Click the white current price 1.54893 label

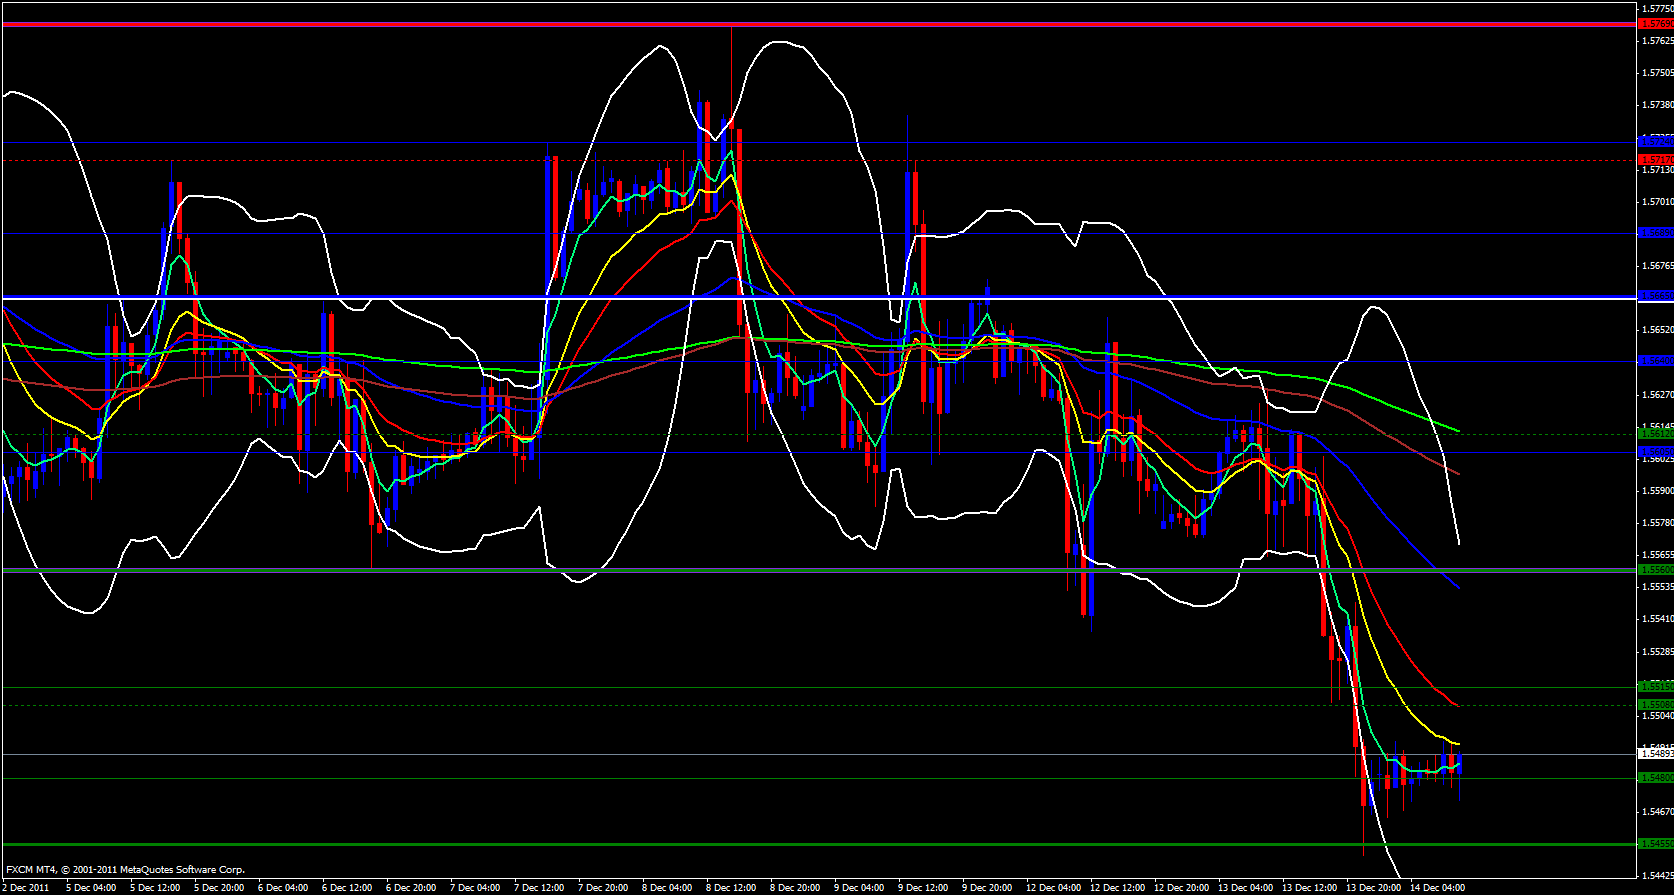[x=1655, y=754]
